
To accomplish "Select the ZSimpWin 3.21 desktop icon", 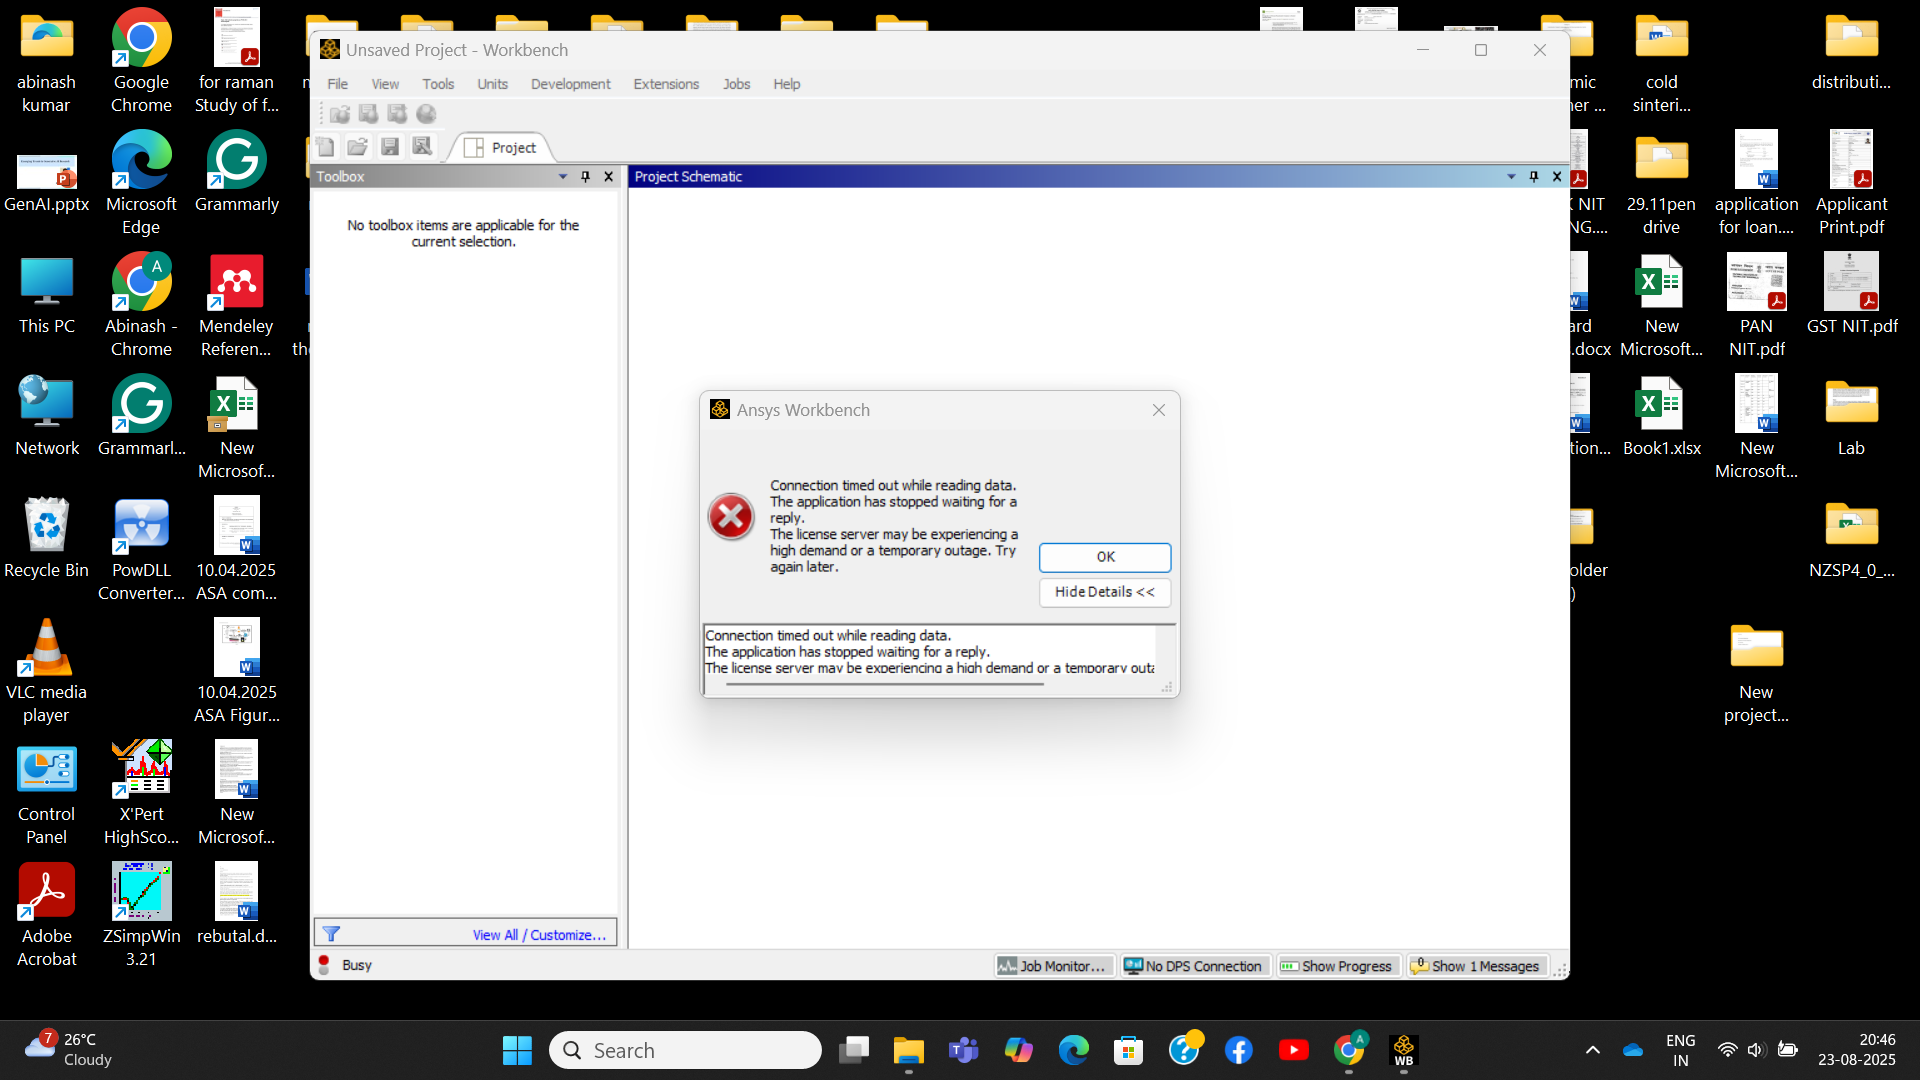I will [x=141, y=915].
